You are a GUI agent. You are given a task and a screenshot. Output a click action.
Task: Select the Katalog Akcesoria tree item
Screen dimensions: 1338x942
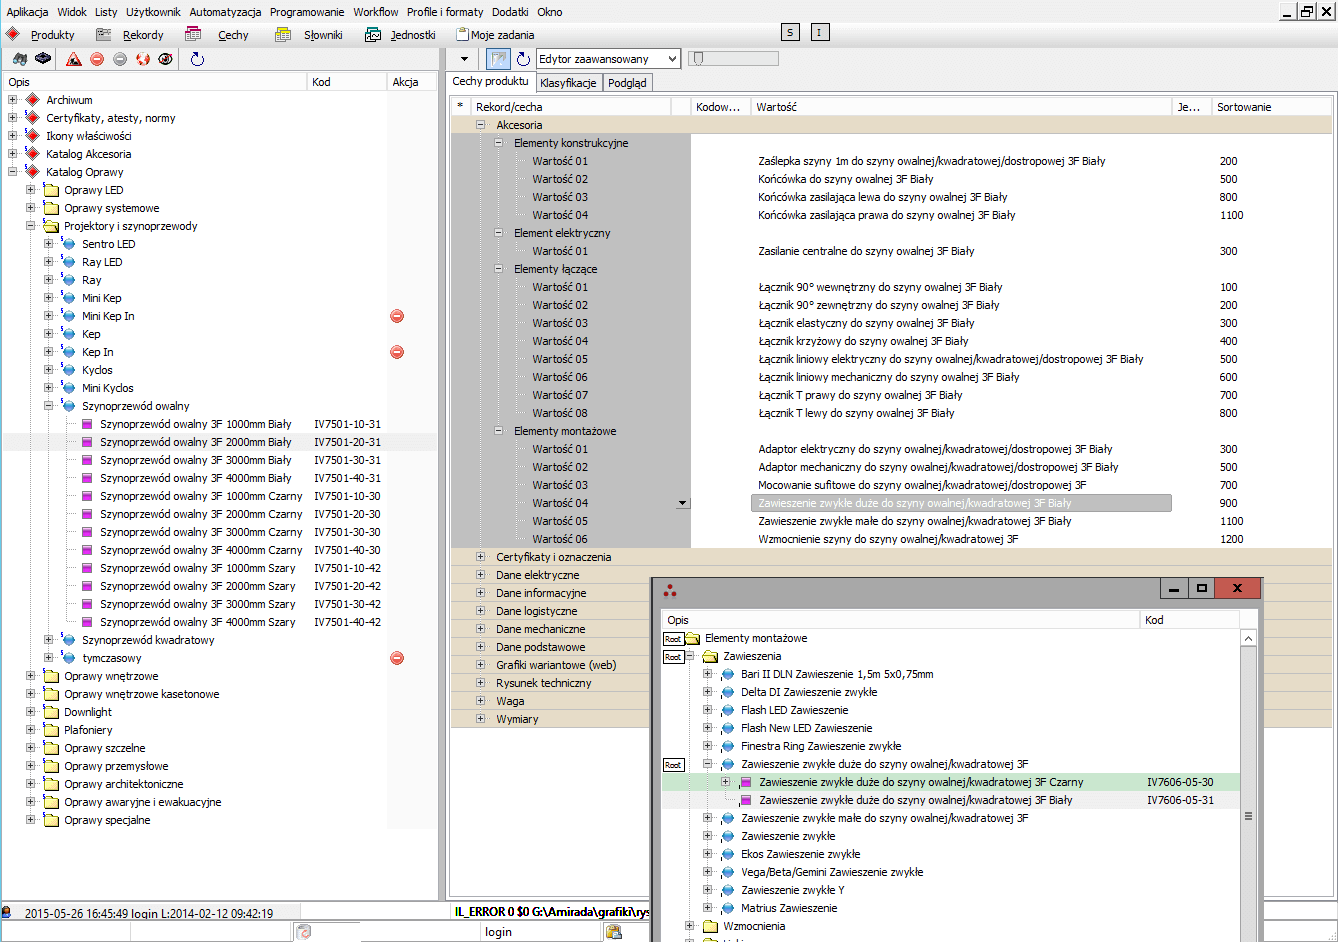point(88,154)
